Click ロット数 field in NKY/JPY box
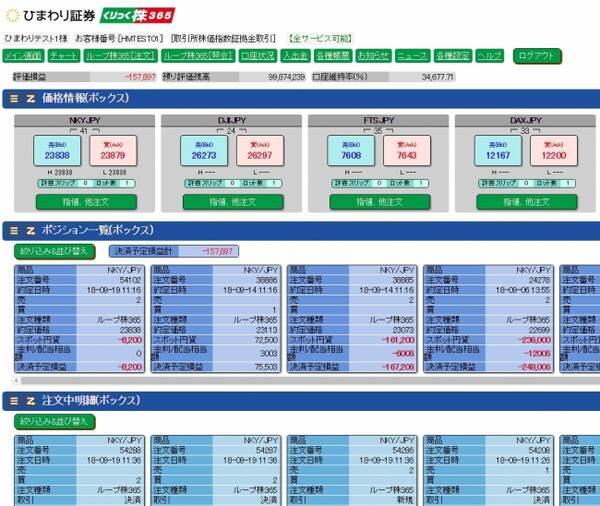 (x=126, y=183)
